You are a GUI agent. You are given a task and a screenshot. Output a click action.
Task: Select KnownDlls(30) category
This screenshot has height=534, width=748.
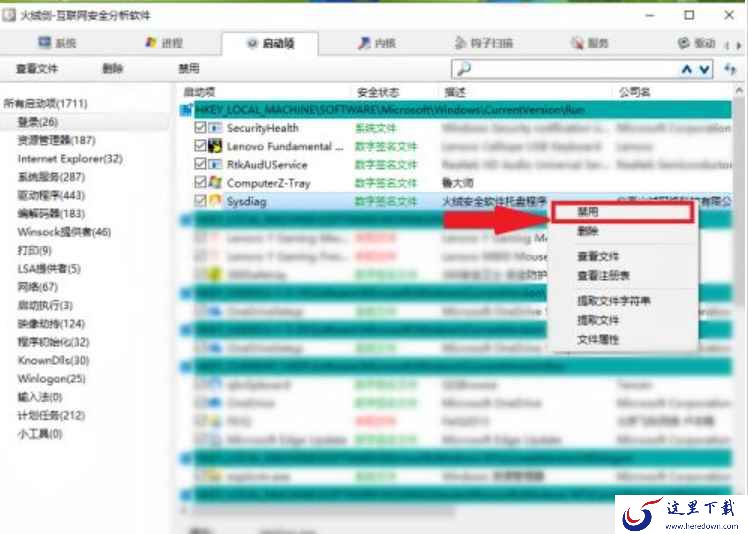53,360
